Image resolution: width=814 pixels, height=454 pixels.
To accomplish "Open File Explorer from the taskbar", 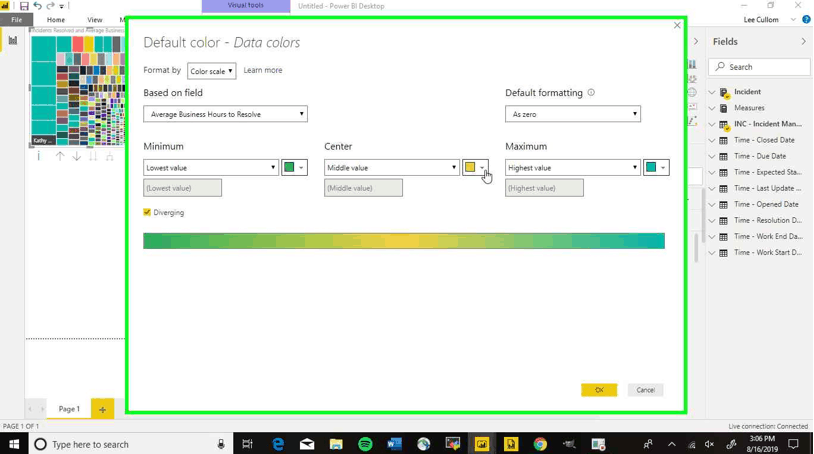I will click(336, 444).
